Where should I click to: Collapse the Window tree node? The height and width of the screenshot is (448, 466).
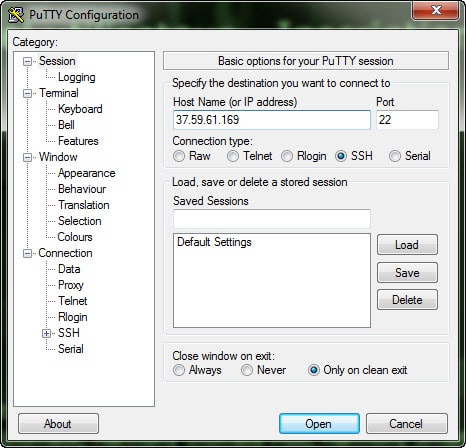point(27,157)
